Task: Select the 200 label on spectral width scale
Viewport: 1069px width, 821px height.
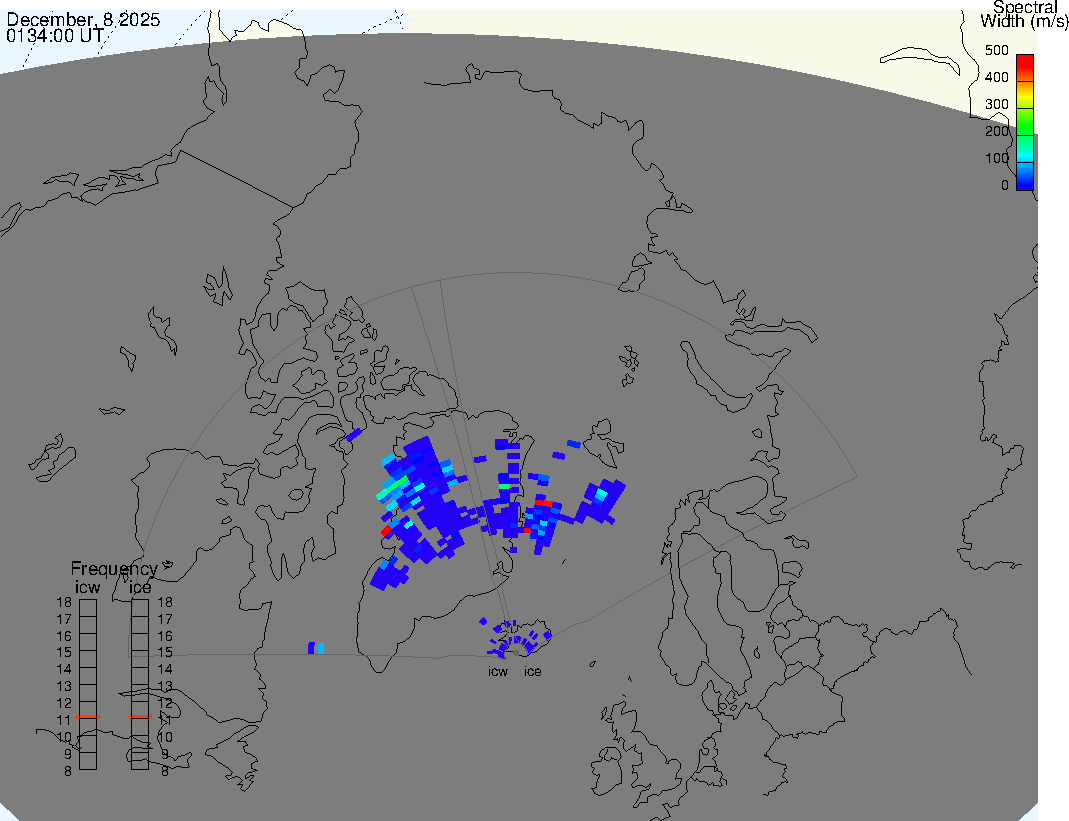Action: point(997,131)
